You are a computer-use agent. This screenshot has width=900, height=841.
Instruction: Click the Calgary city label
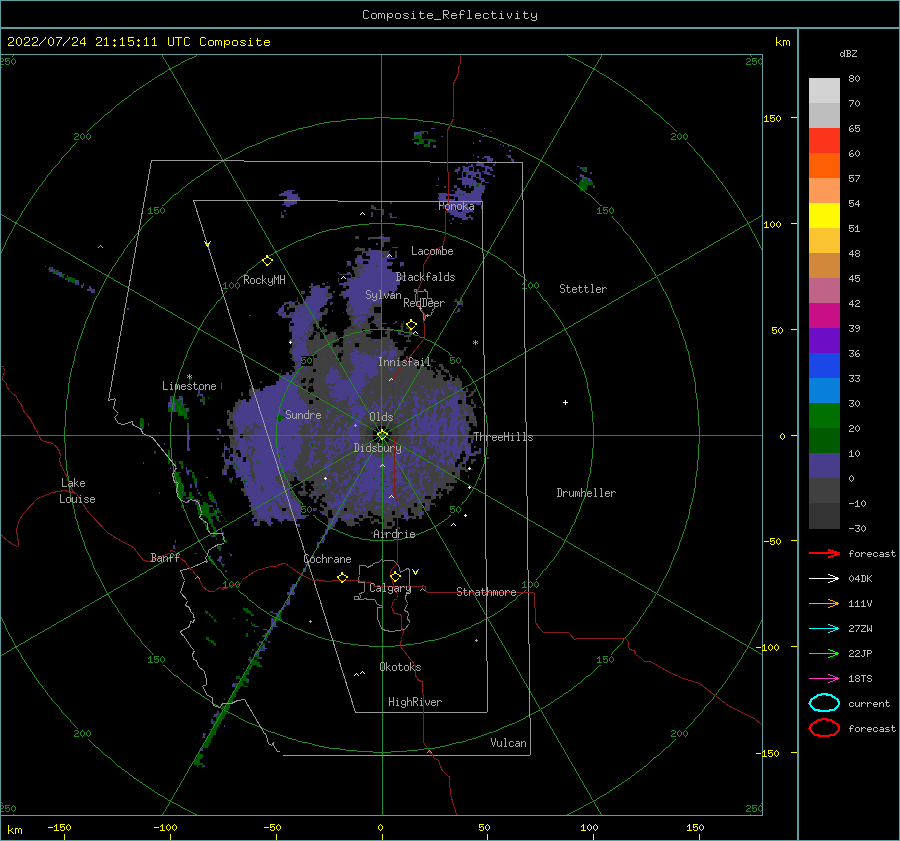point(390,588)
